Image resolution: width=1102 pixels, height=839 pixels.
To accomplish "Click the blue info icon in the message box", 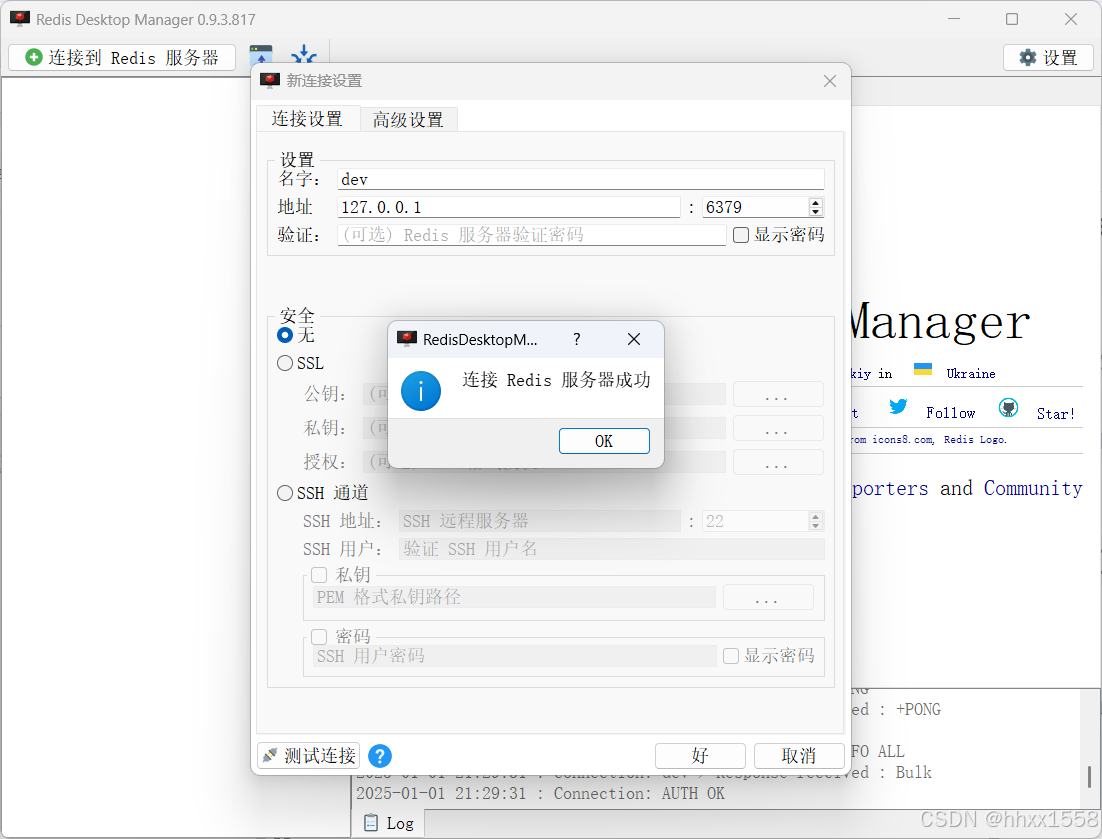I will pos(421,391).
